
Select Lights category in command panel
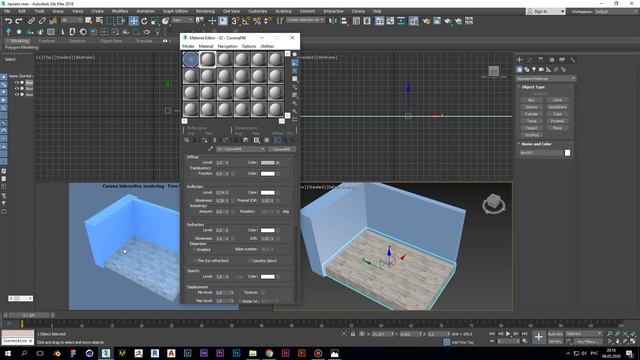click(x=534, y=69)
